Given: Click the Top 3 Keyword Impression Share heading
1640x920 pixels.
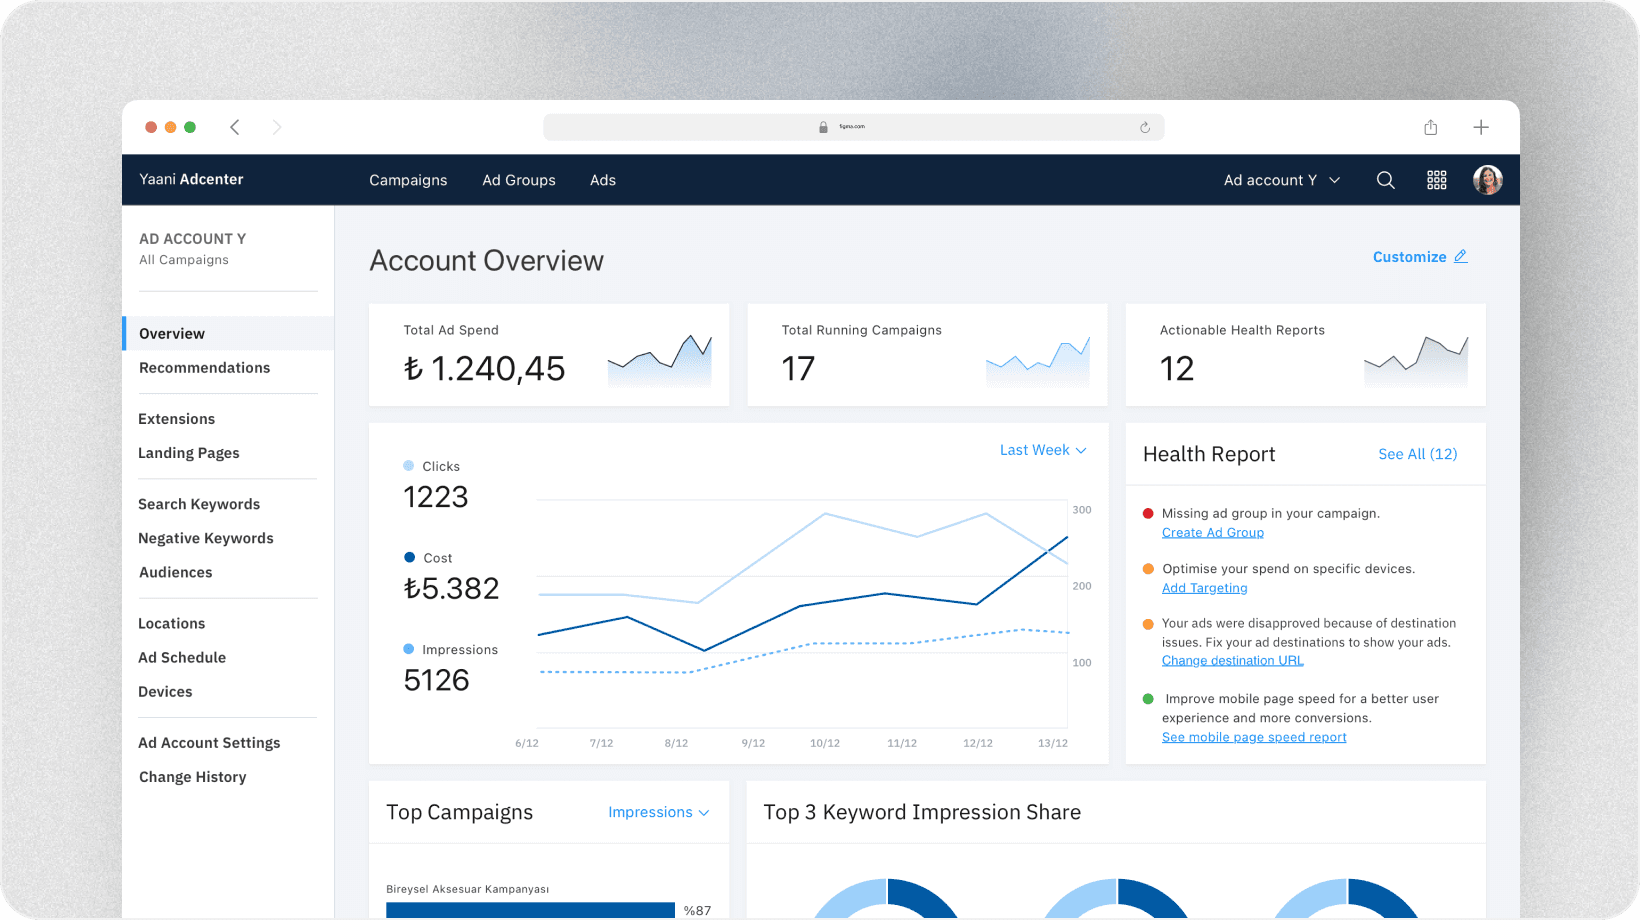Looking at the screenshot, I should (922, 812).
